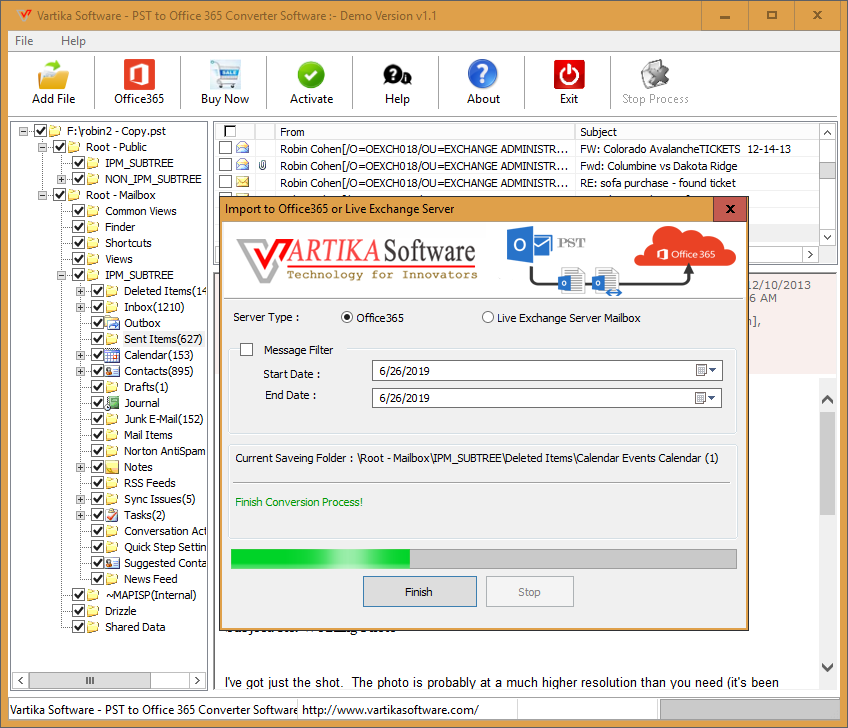Screen dimensions: 848x728
Task: Click the envelope icon of the sofa purchase email
Action: click(x=243, y=182)
